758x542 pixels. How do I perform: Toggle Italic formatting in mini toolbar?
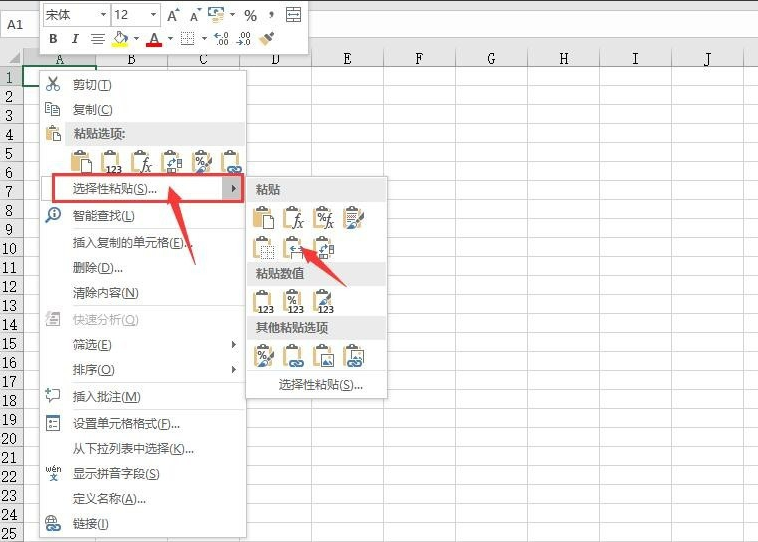click(x=75, y=39)
